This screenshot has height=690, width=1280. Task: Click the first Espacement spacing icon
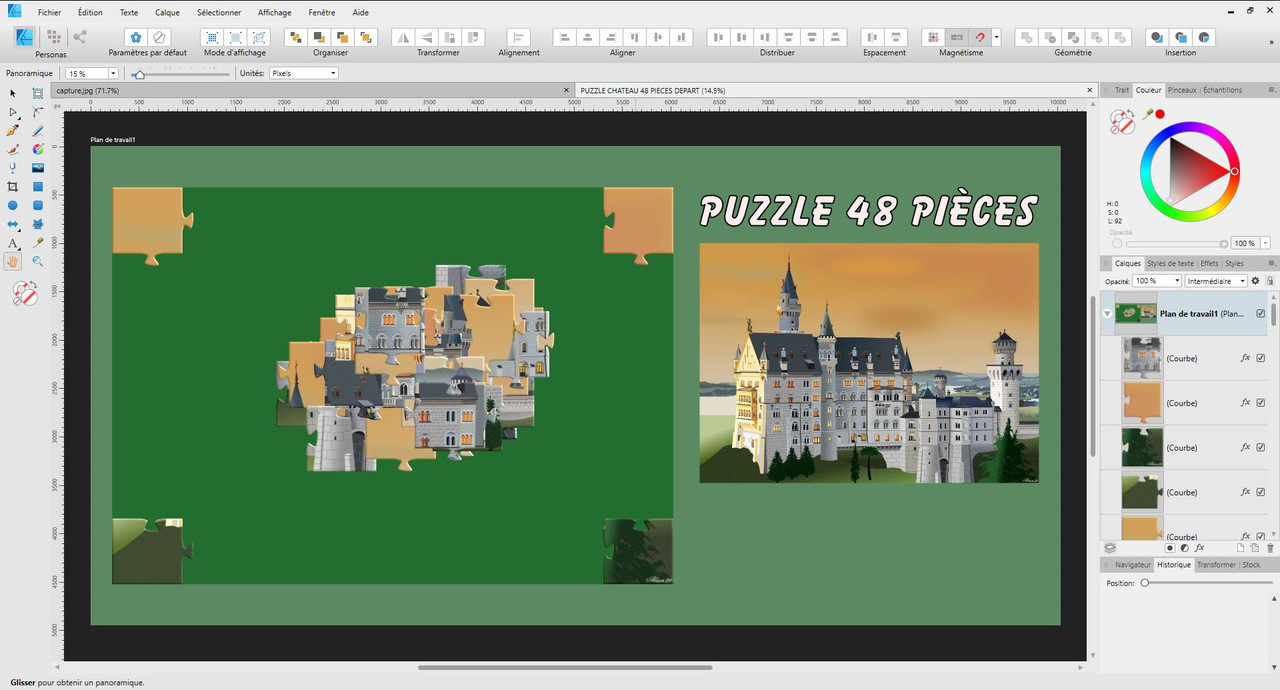pos(872,37)
